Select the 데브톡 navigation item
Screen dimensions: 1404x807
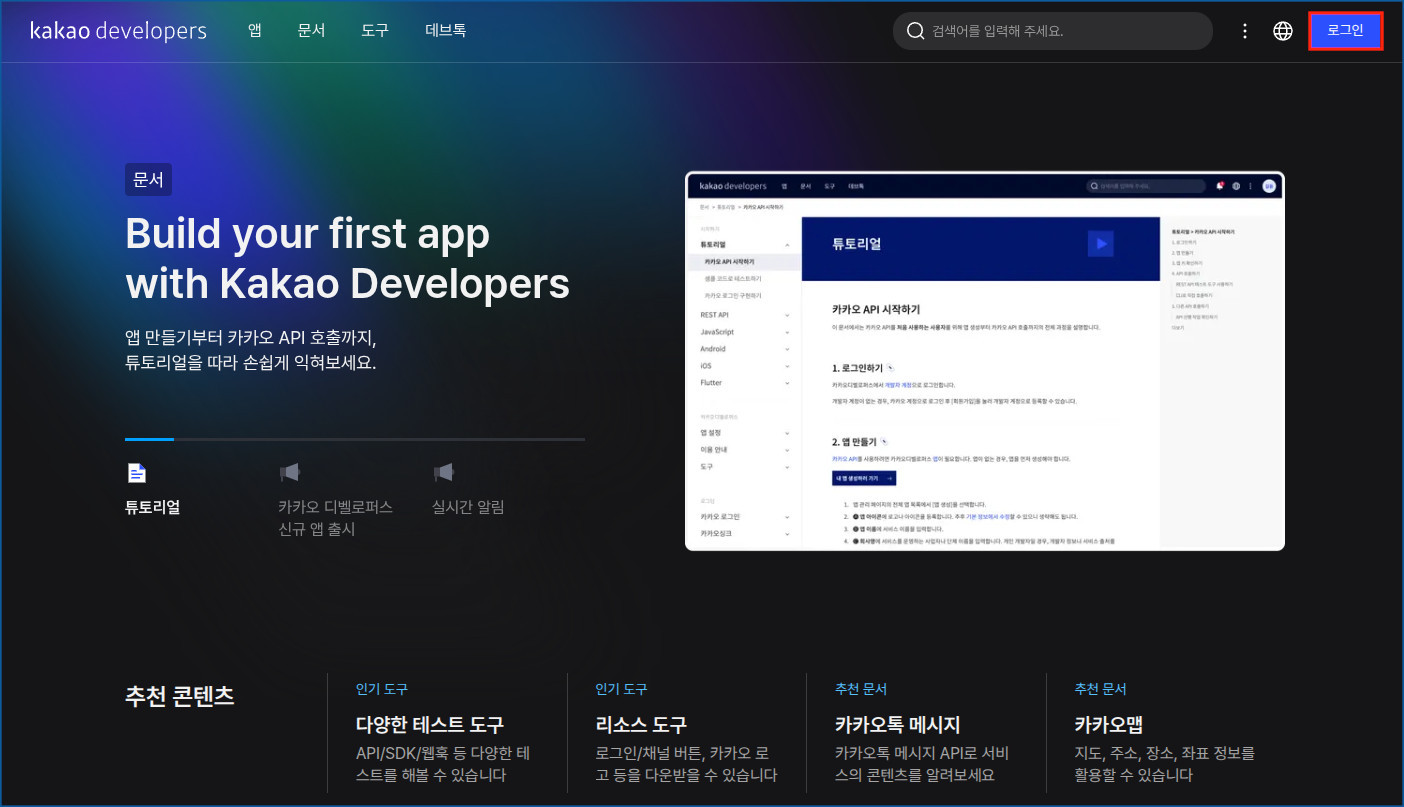coord(445,31)
